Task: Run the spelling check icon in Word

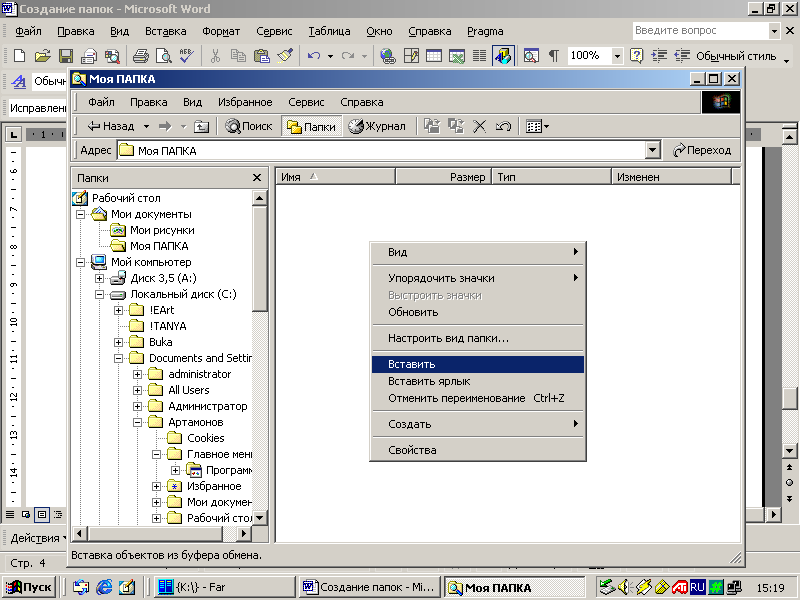Action: coord(186,56)
